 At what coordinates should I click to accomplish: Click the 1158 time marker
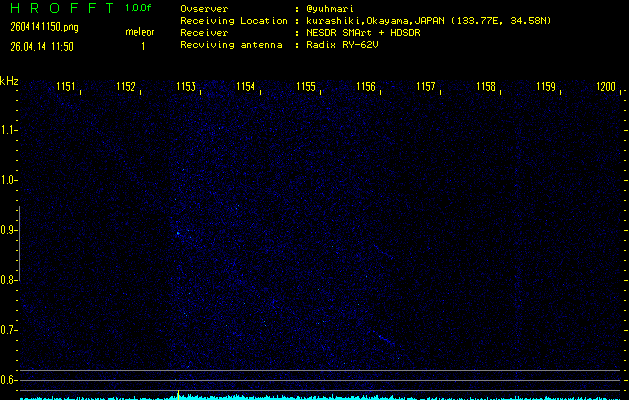click(486, 87)
